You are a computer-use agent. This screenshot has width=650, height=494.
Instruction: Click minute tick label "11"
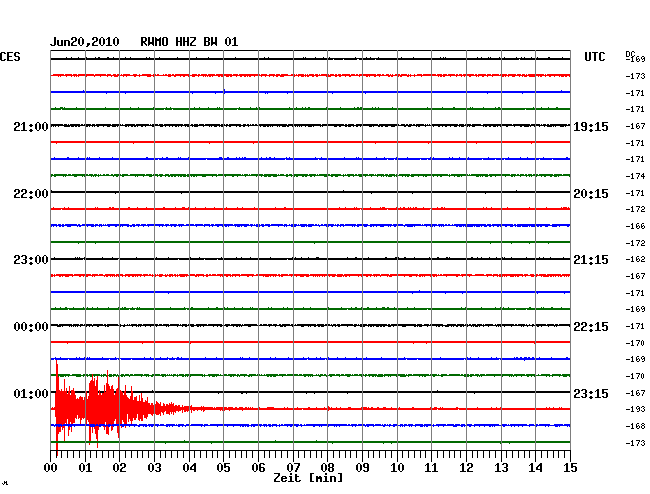431,468
